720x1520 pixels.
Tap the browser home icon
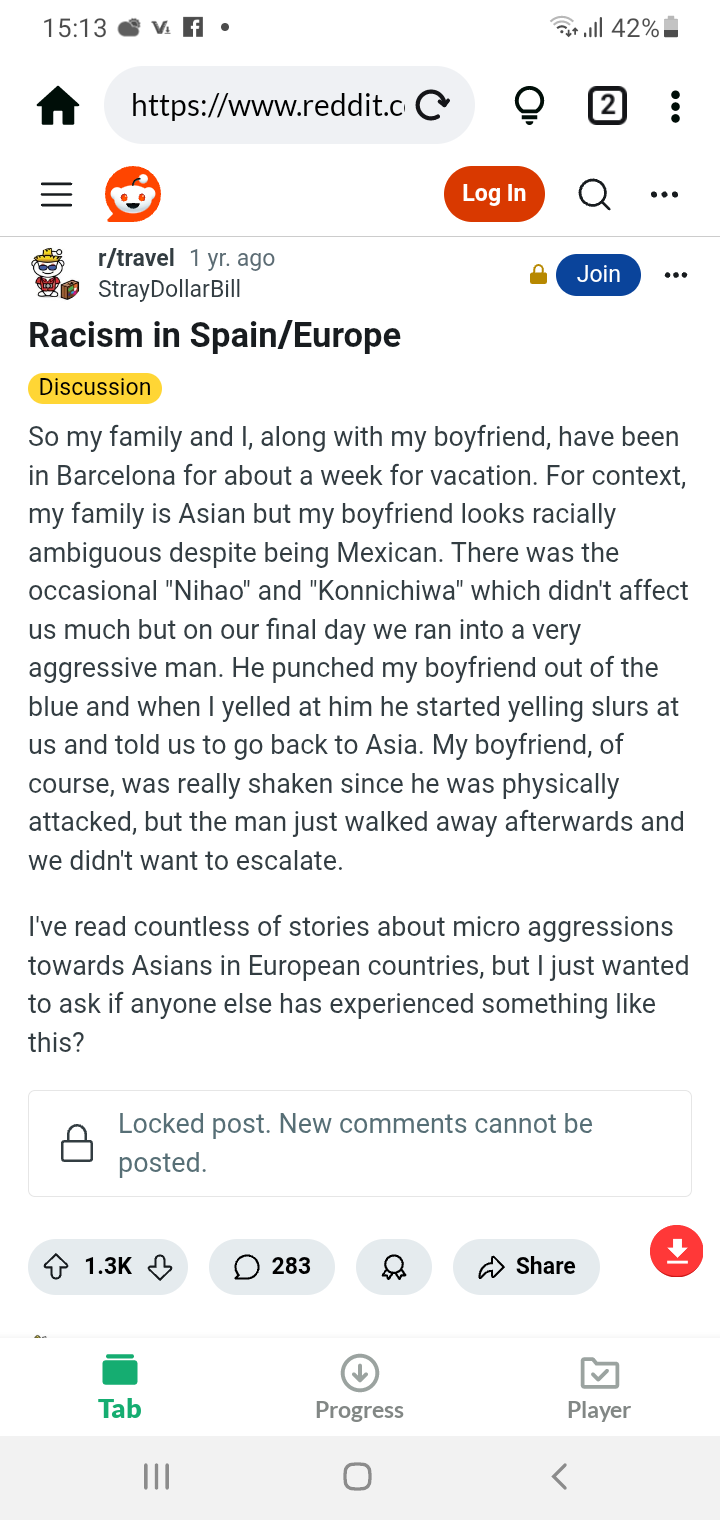(58, 105)
